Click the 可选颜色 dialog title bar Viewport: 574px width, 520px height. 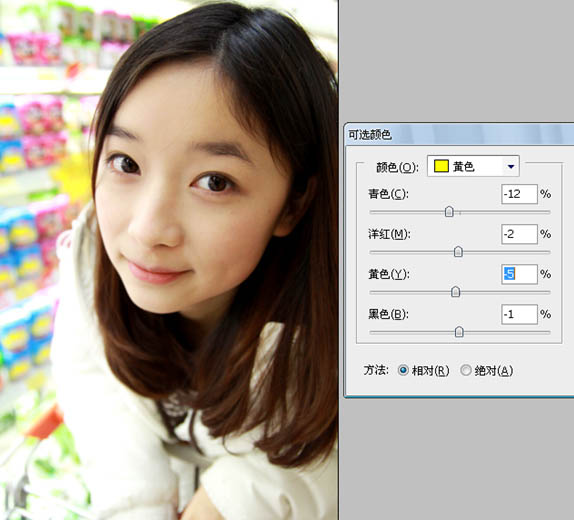pos(459,134)
